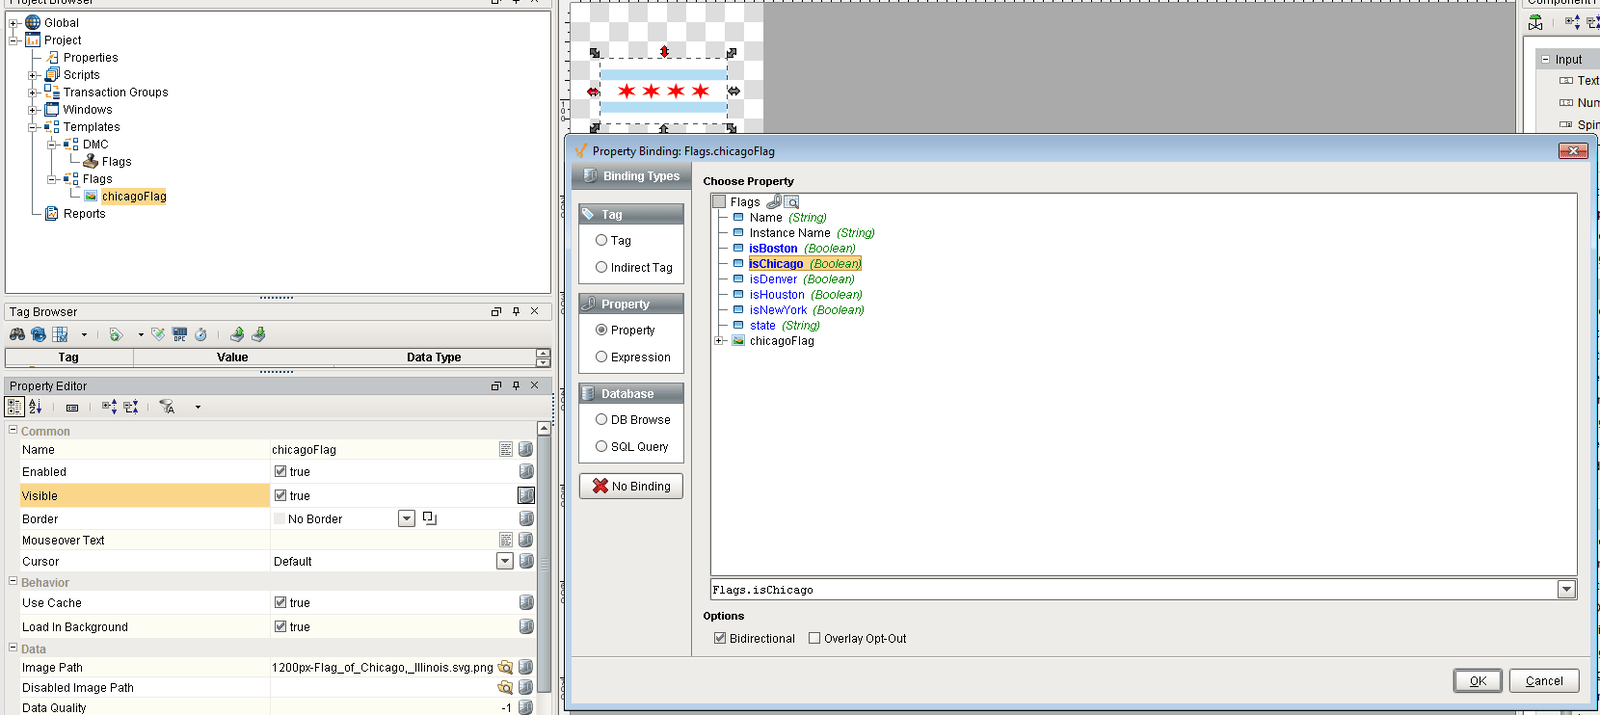The width and height of the screenshot is (1600, 715).
Task: Click the Cancel button
Action: click(x=1544, y=681)
